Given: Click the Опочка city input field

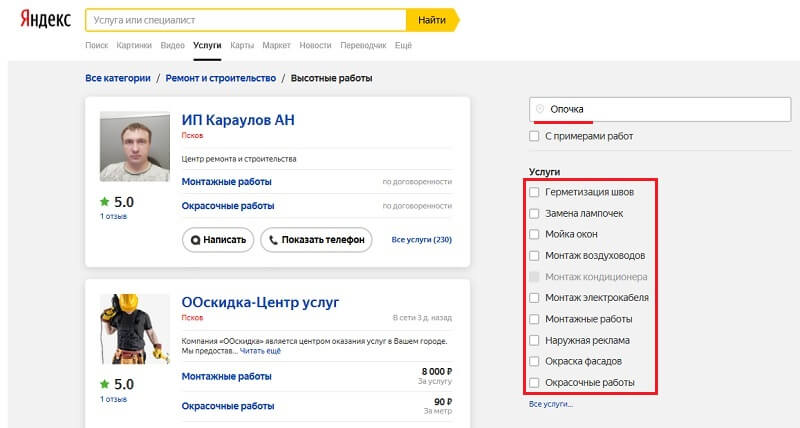Looking at the screenshot, I should 660,109.
